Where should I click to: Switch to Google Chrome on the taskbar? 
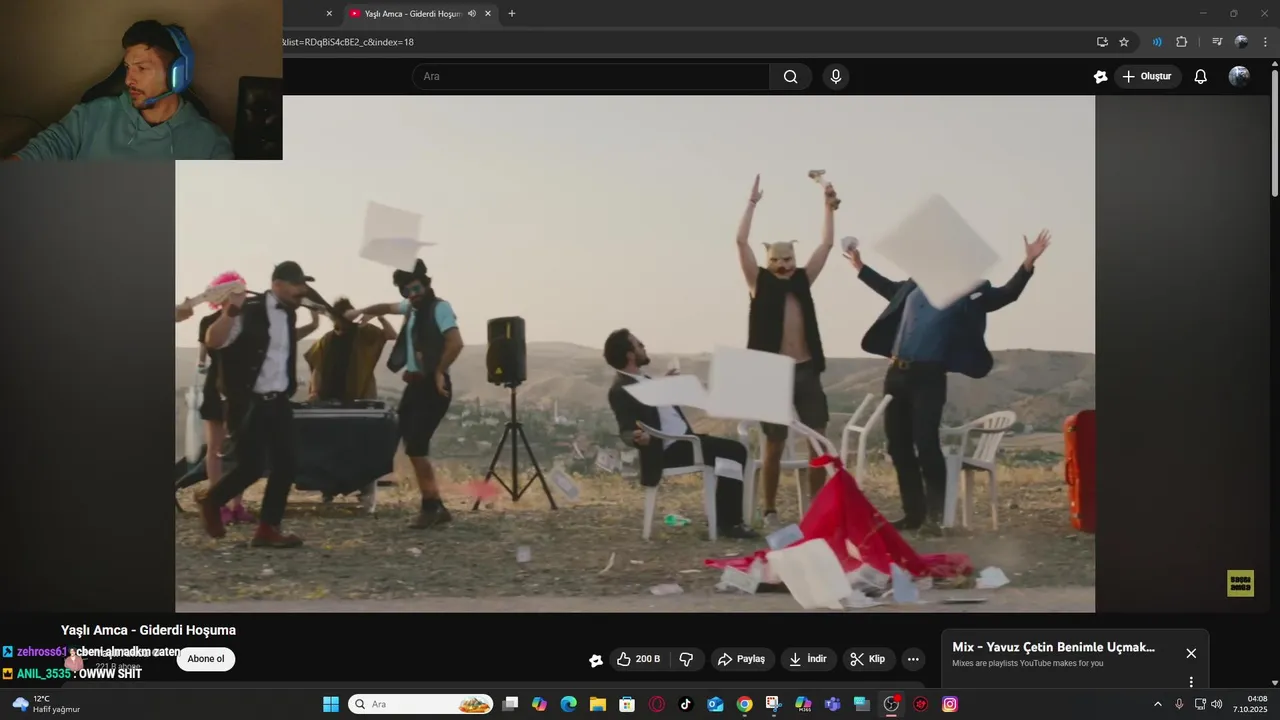click(x=744, y=704)
